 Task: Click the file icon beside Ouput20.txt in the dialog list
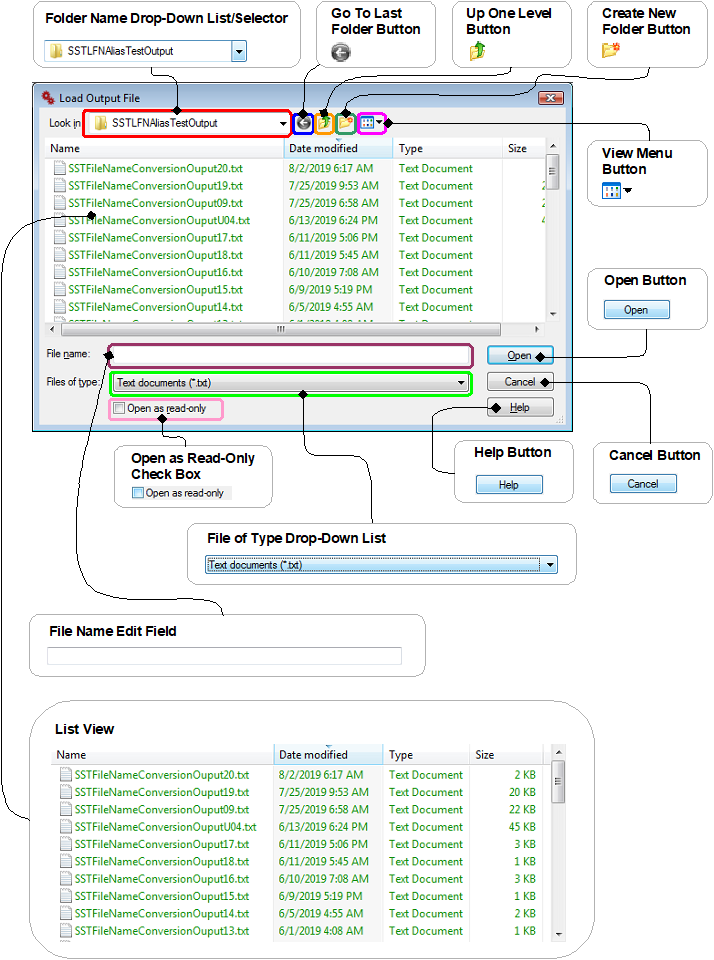(x=59, y=168)
